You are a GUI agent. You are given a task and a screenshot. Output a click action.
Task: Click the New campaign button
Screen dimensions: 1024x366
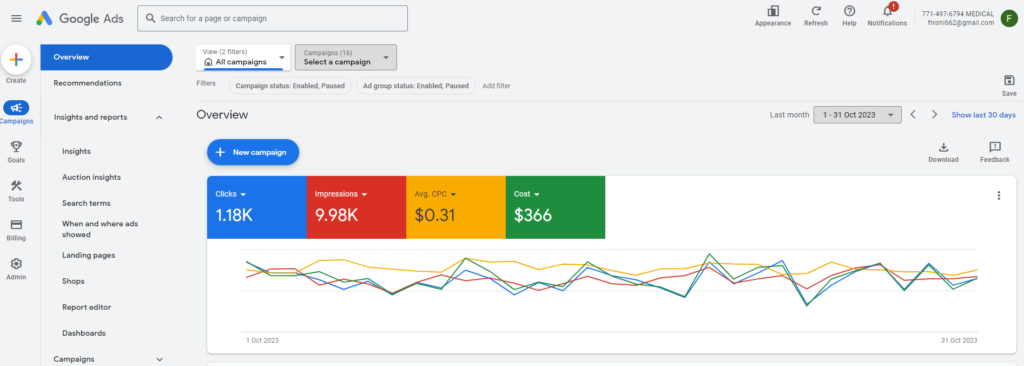tap(253, 152)
